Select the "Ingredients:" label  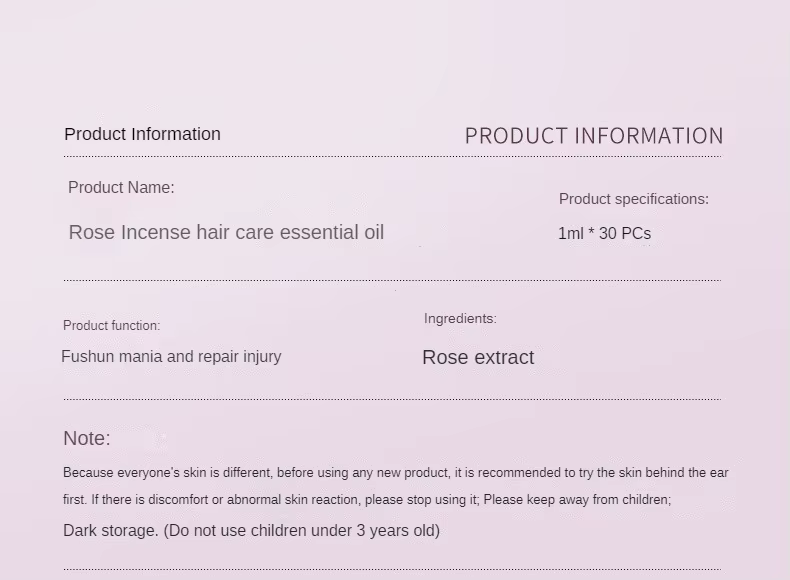460,319
